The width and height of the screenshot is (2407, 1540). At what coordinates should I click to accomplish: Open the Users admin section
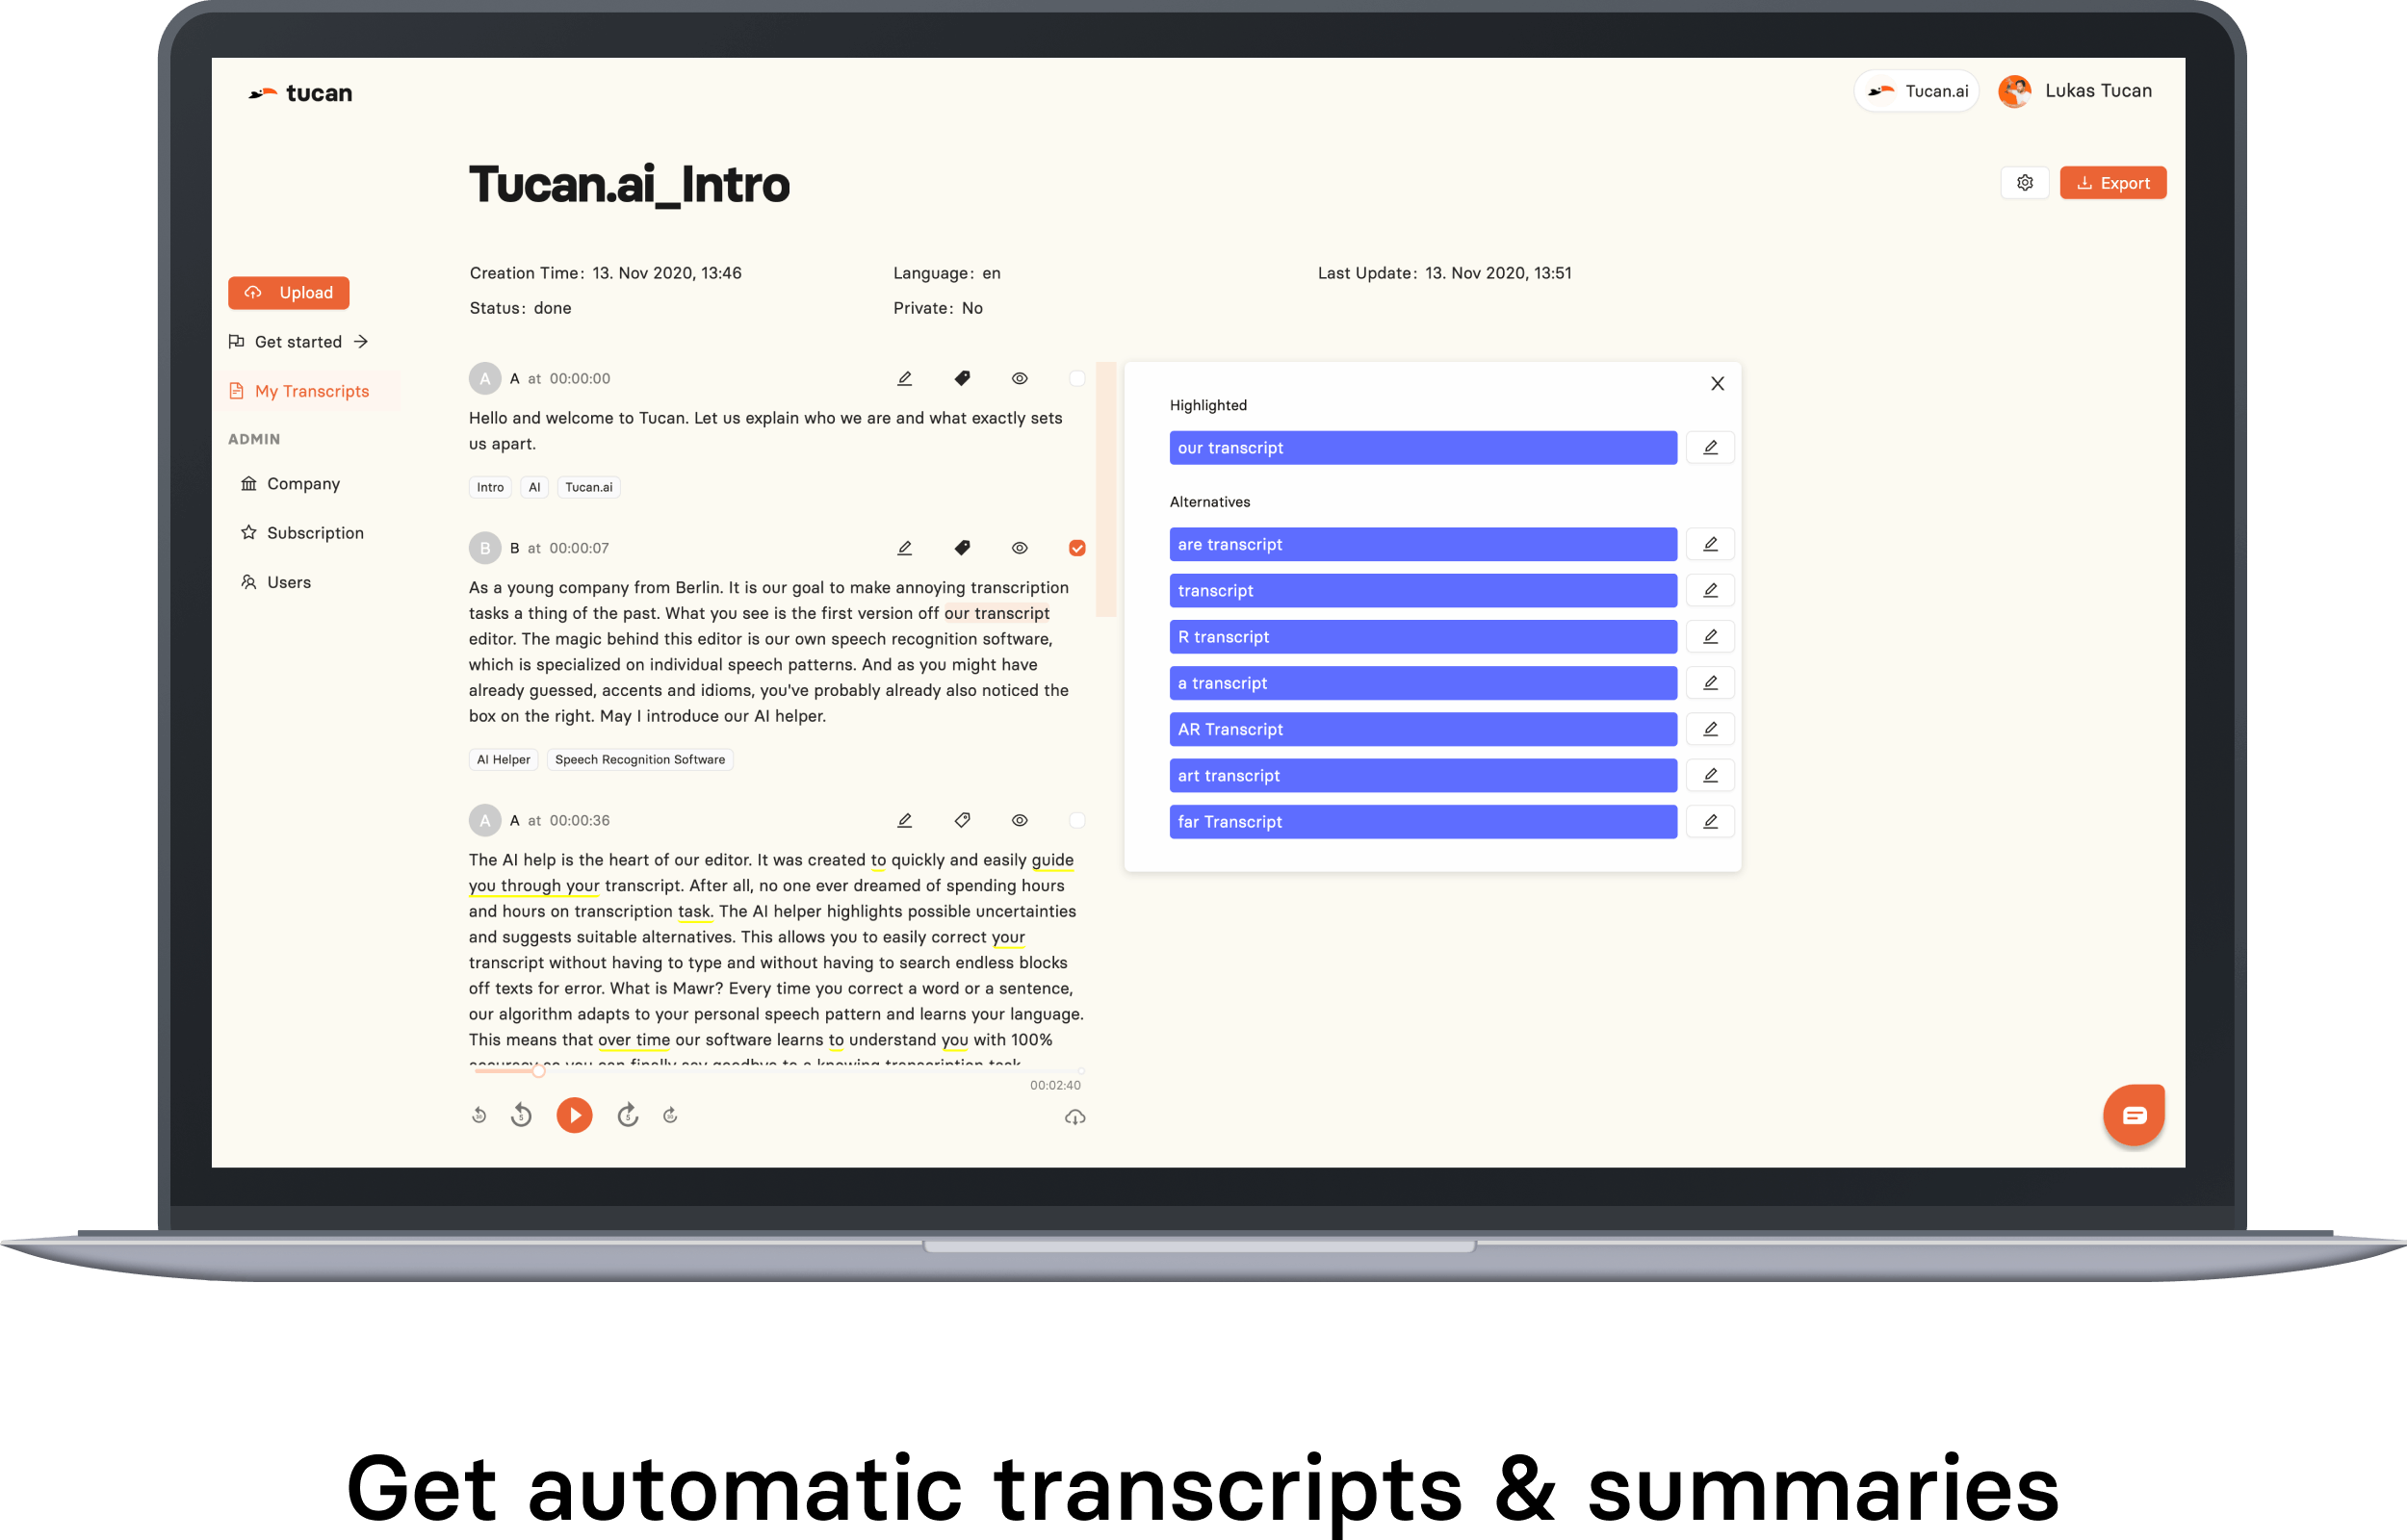288,581
